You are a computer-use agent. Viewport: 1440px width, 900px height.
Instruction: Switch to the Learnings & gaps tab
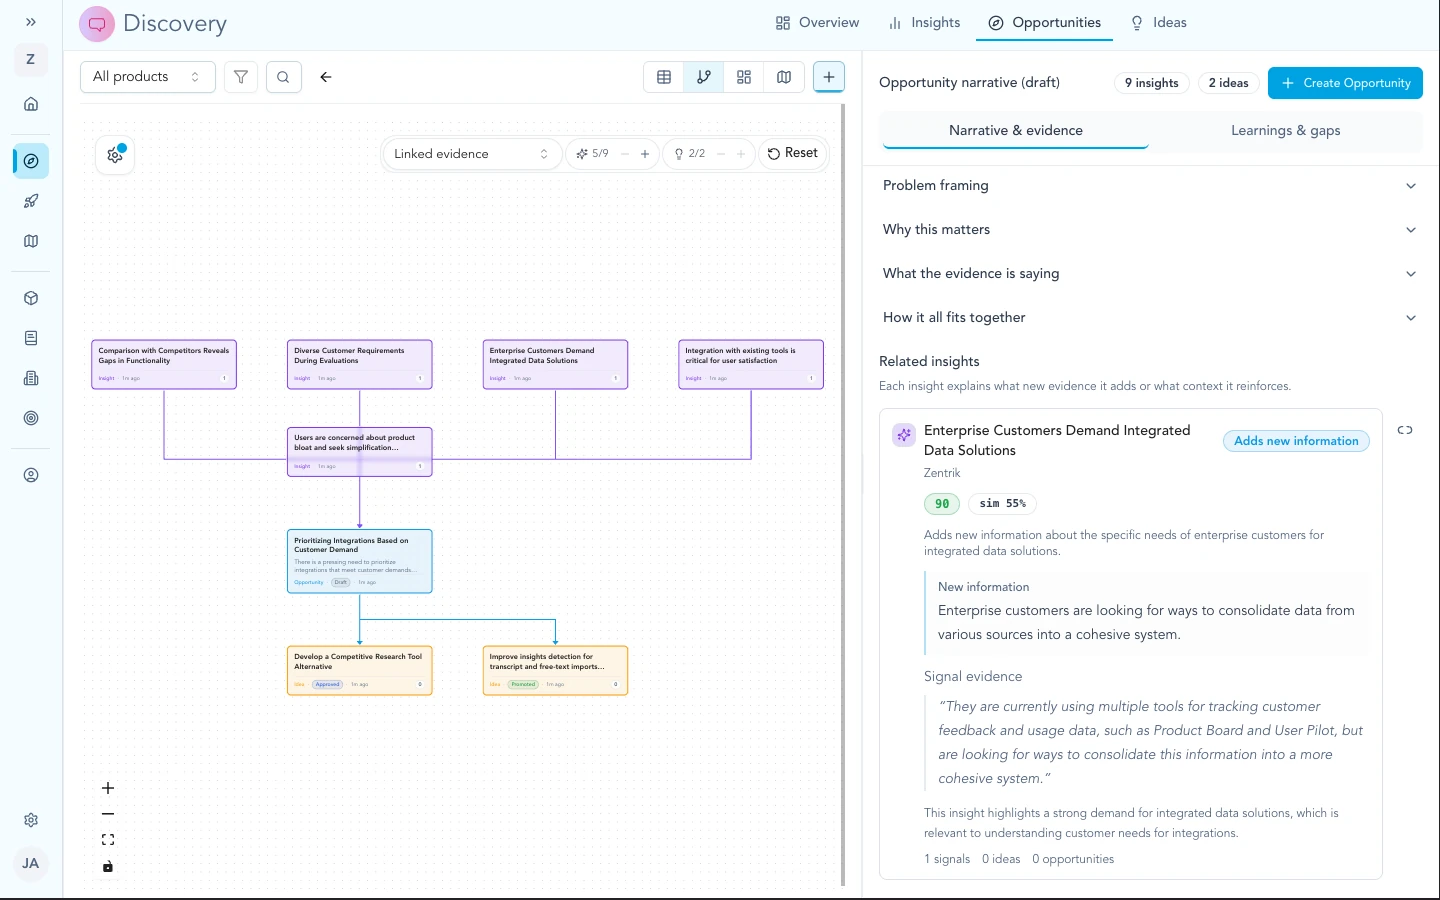(1285, 130)
